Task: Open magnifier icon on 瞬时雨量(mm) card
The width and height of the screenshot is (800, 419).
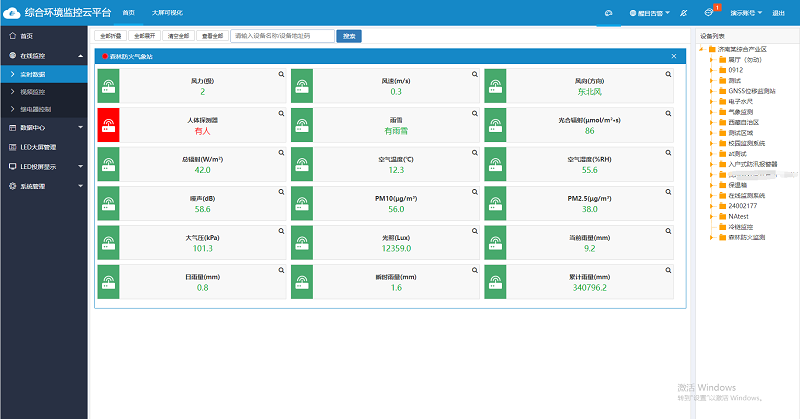Action: click(x=474, y=270)
